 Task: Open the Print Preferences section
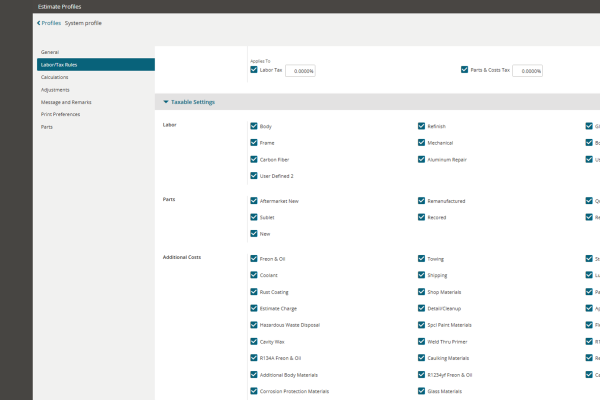coord(60,114)
